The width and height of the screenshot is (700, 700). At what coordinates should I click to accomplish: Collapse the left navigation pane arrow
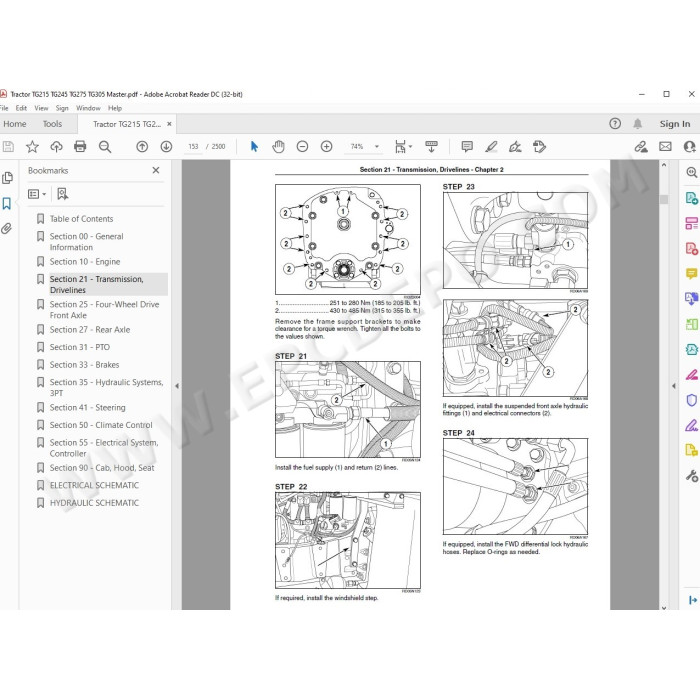177,386
